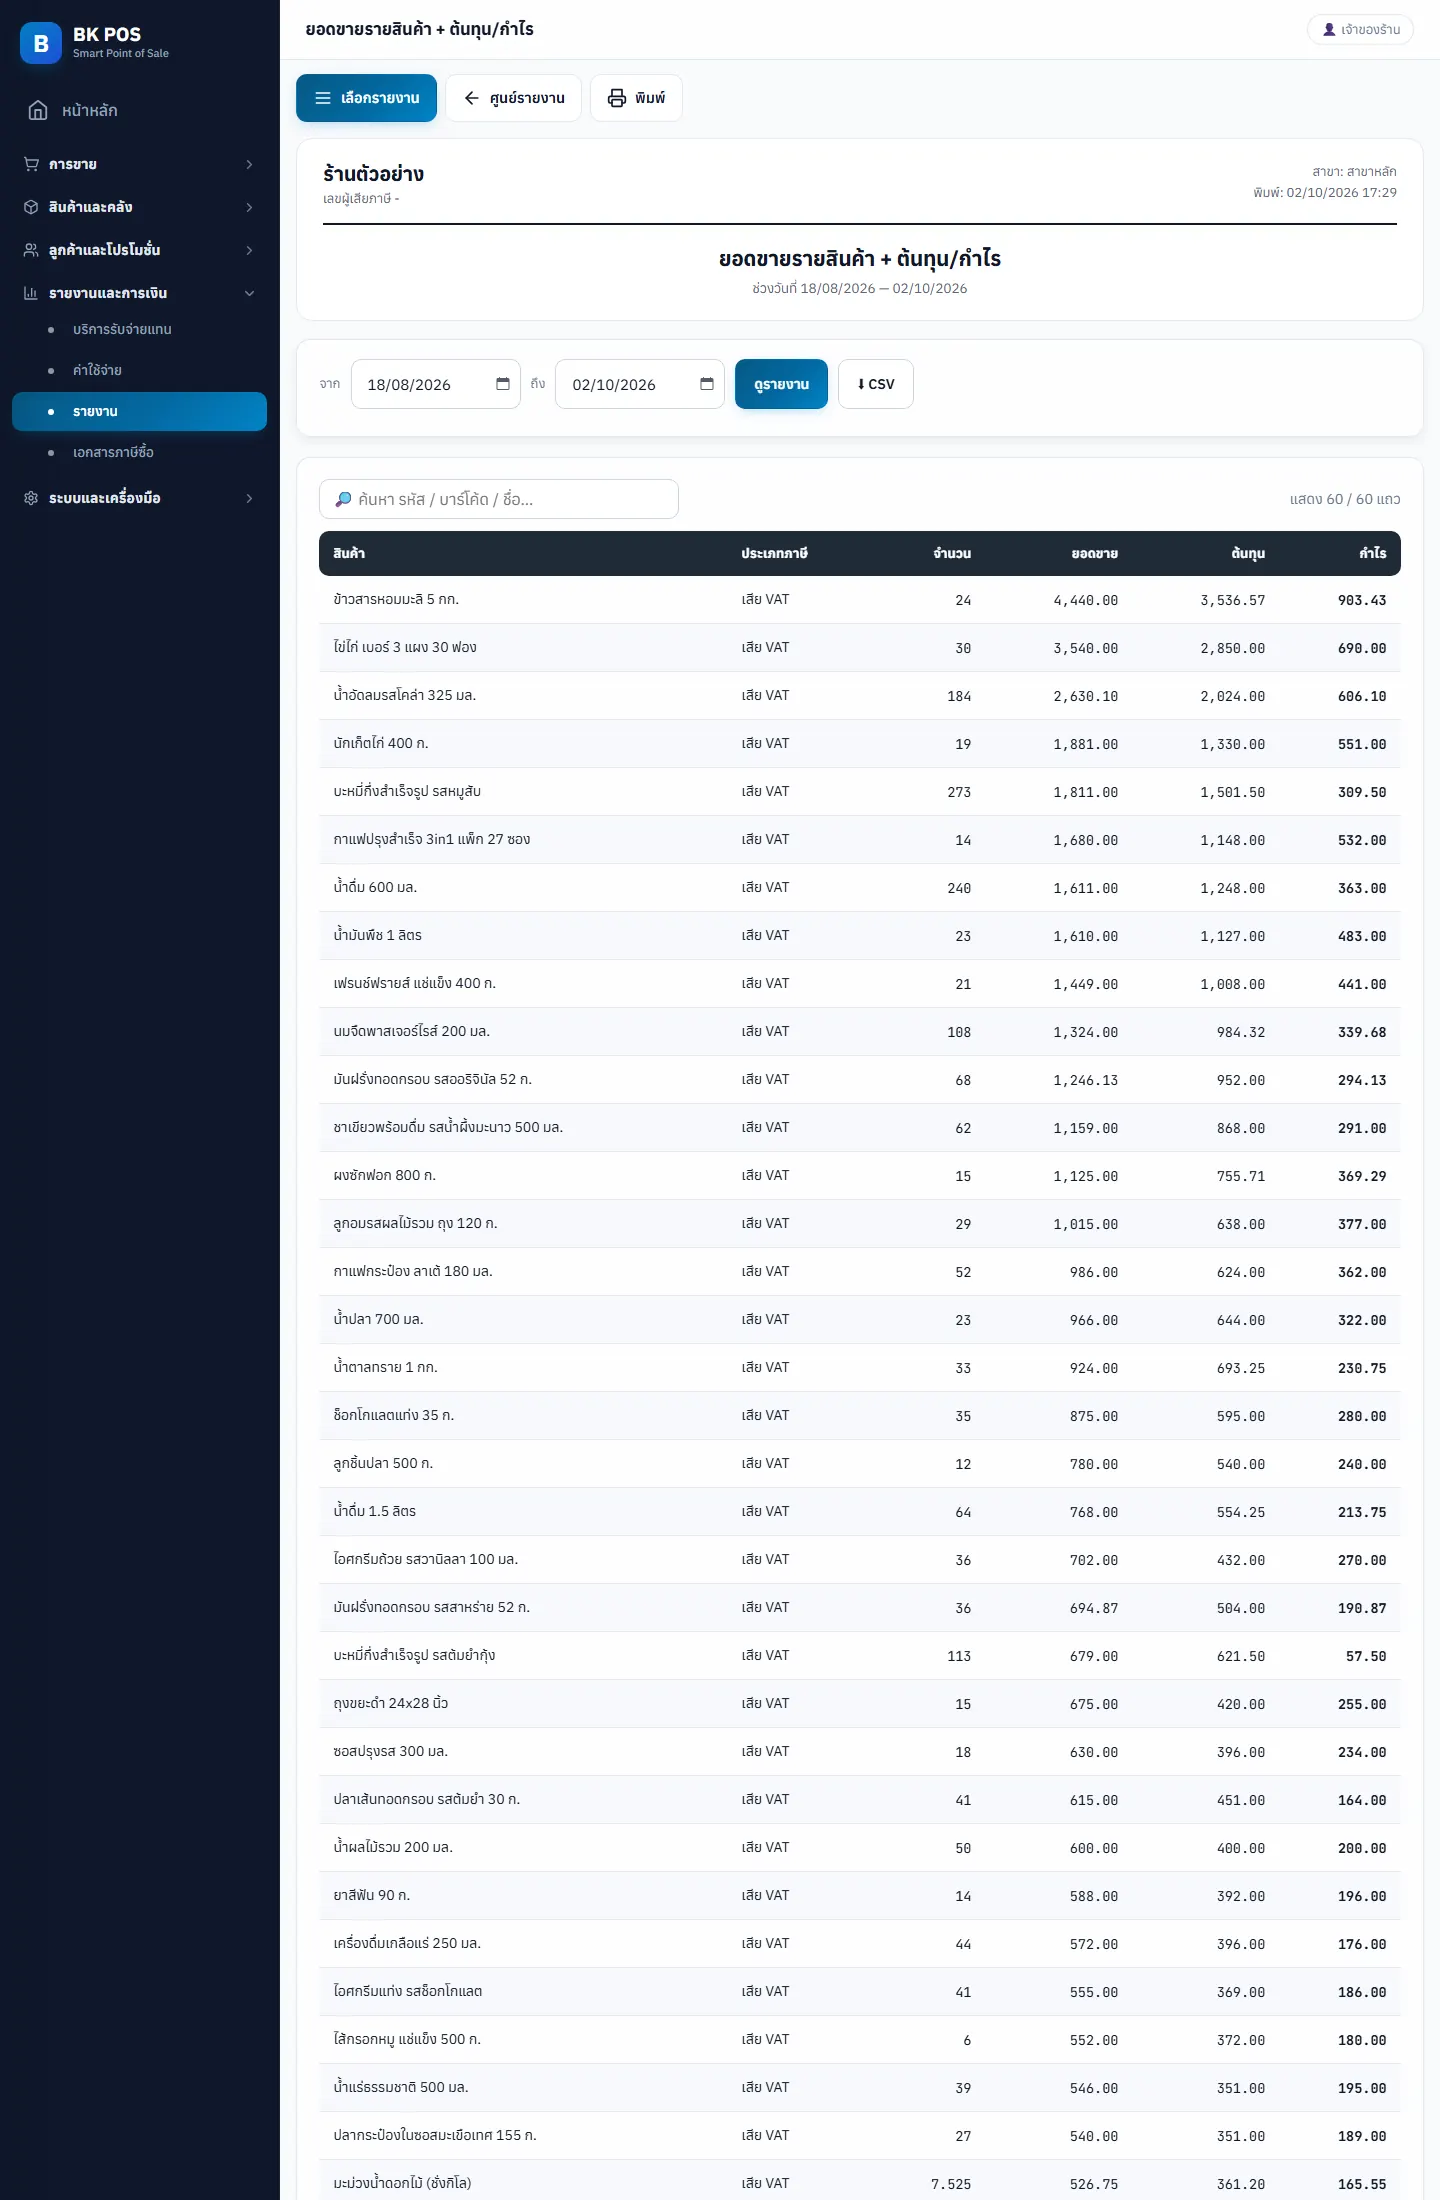
Task: Click the system and tools gear icon
Action: [31, 498]
